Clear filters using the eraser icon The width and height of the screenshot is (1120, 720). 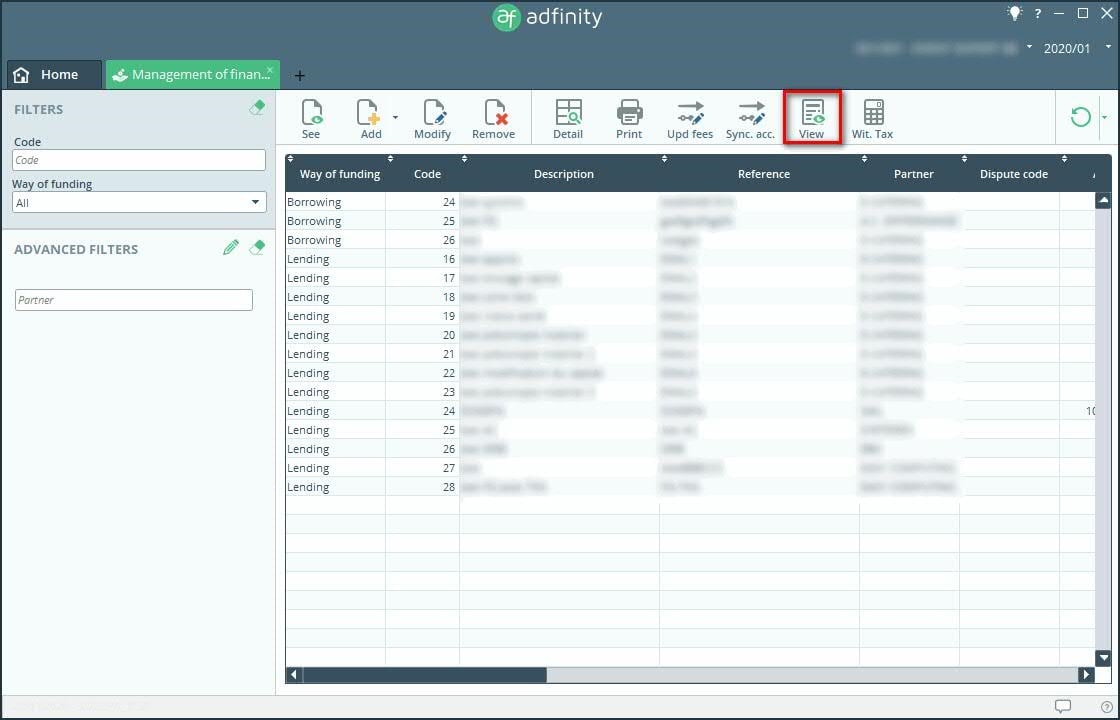(257, 109)
